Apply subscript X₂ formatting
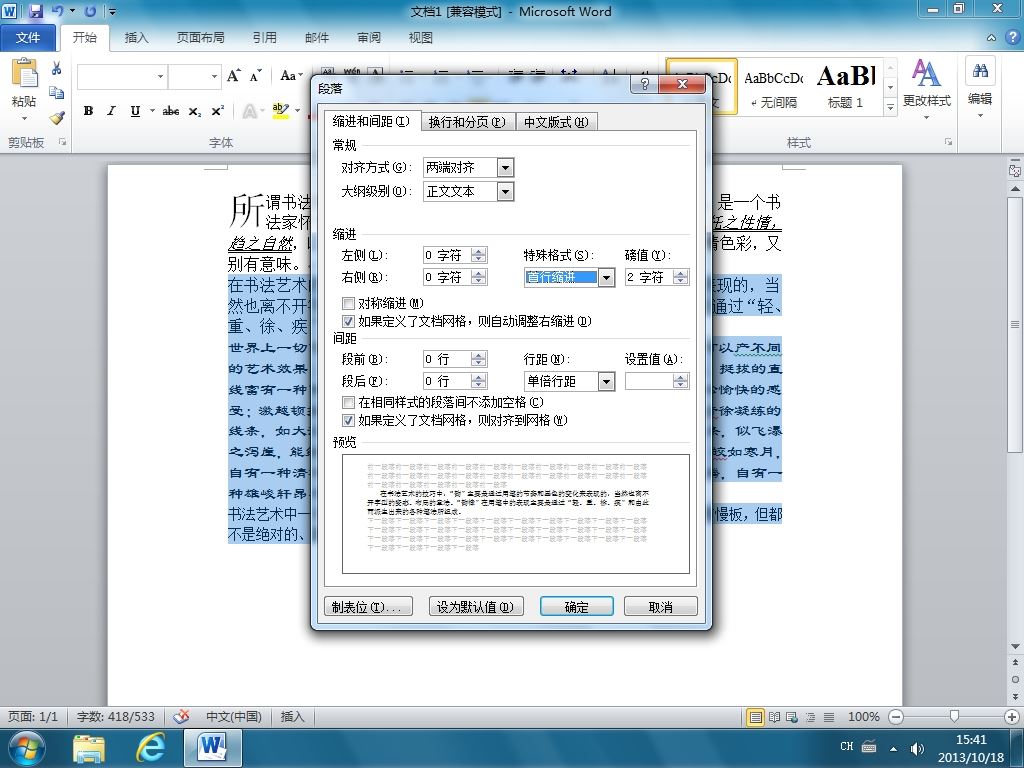 point(195,111)
